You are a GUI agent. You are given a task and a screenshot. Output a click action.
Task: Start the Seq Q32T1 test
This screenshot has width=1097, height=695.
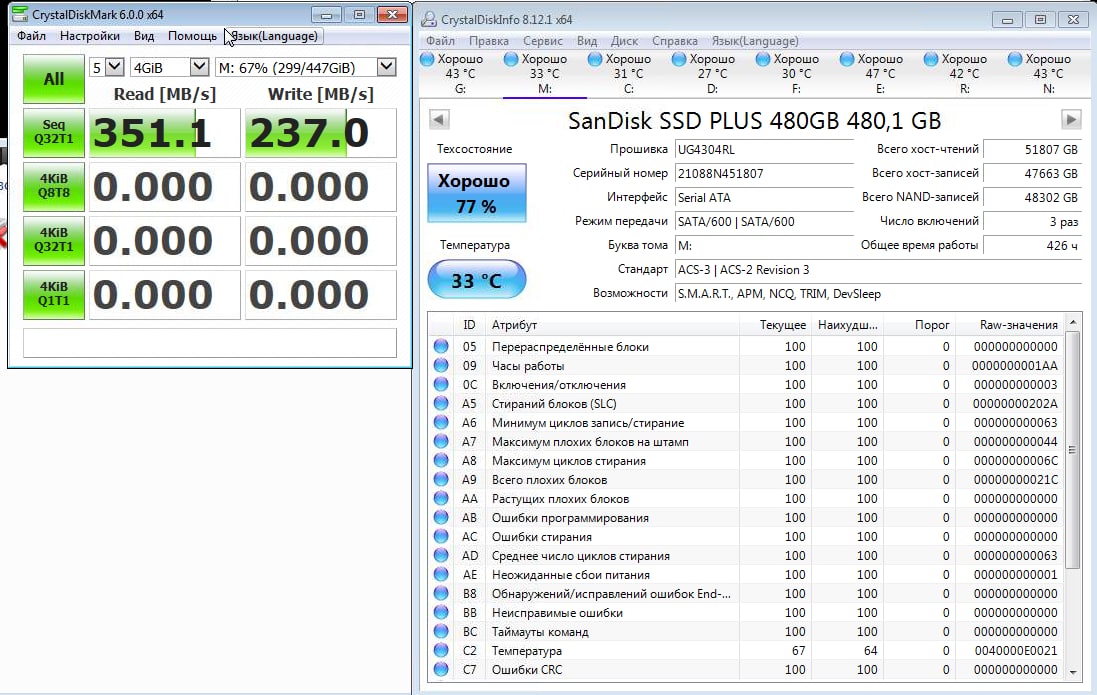coord(54,132)
